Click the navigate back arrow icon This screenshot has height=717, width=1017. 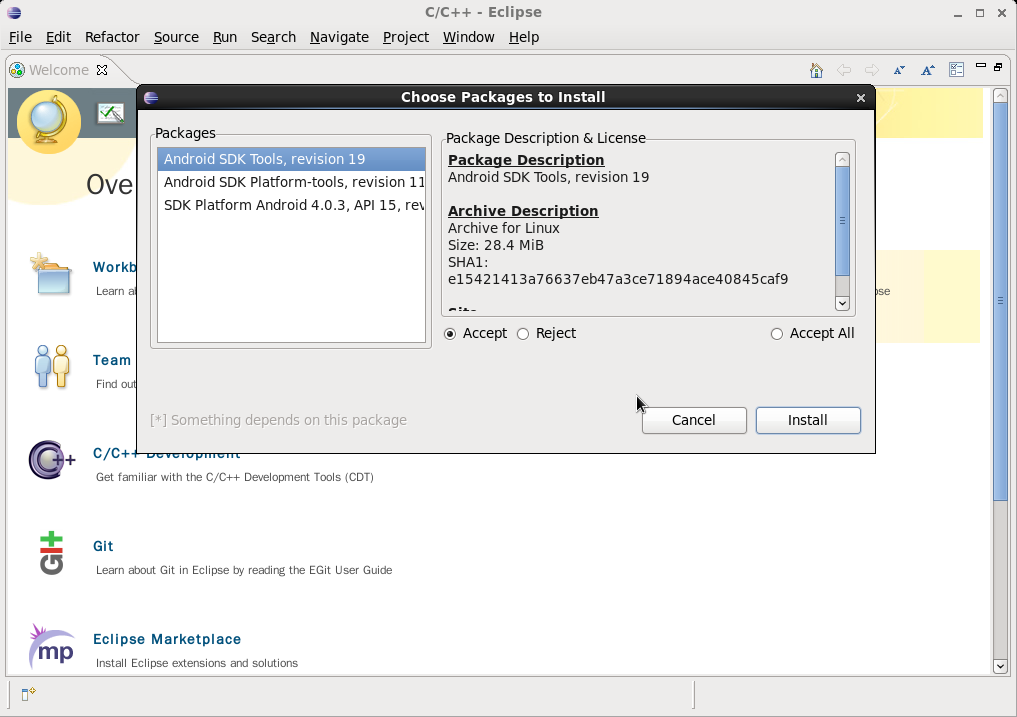tap(844, 70)
